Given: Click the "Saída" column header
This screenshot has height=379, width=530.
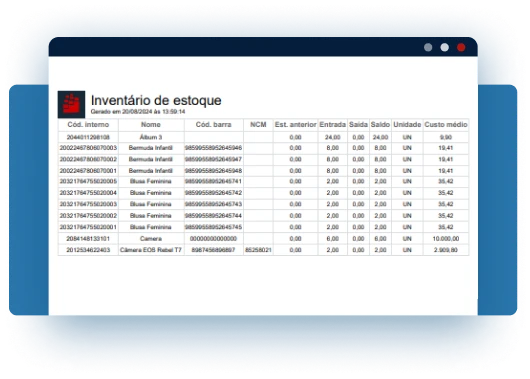Looking at the screenshot, I should (358, 124).
